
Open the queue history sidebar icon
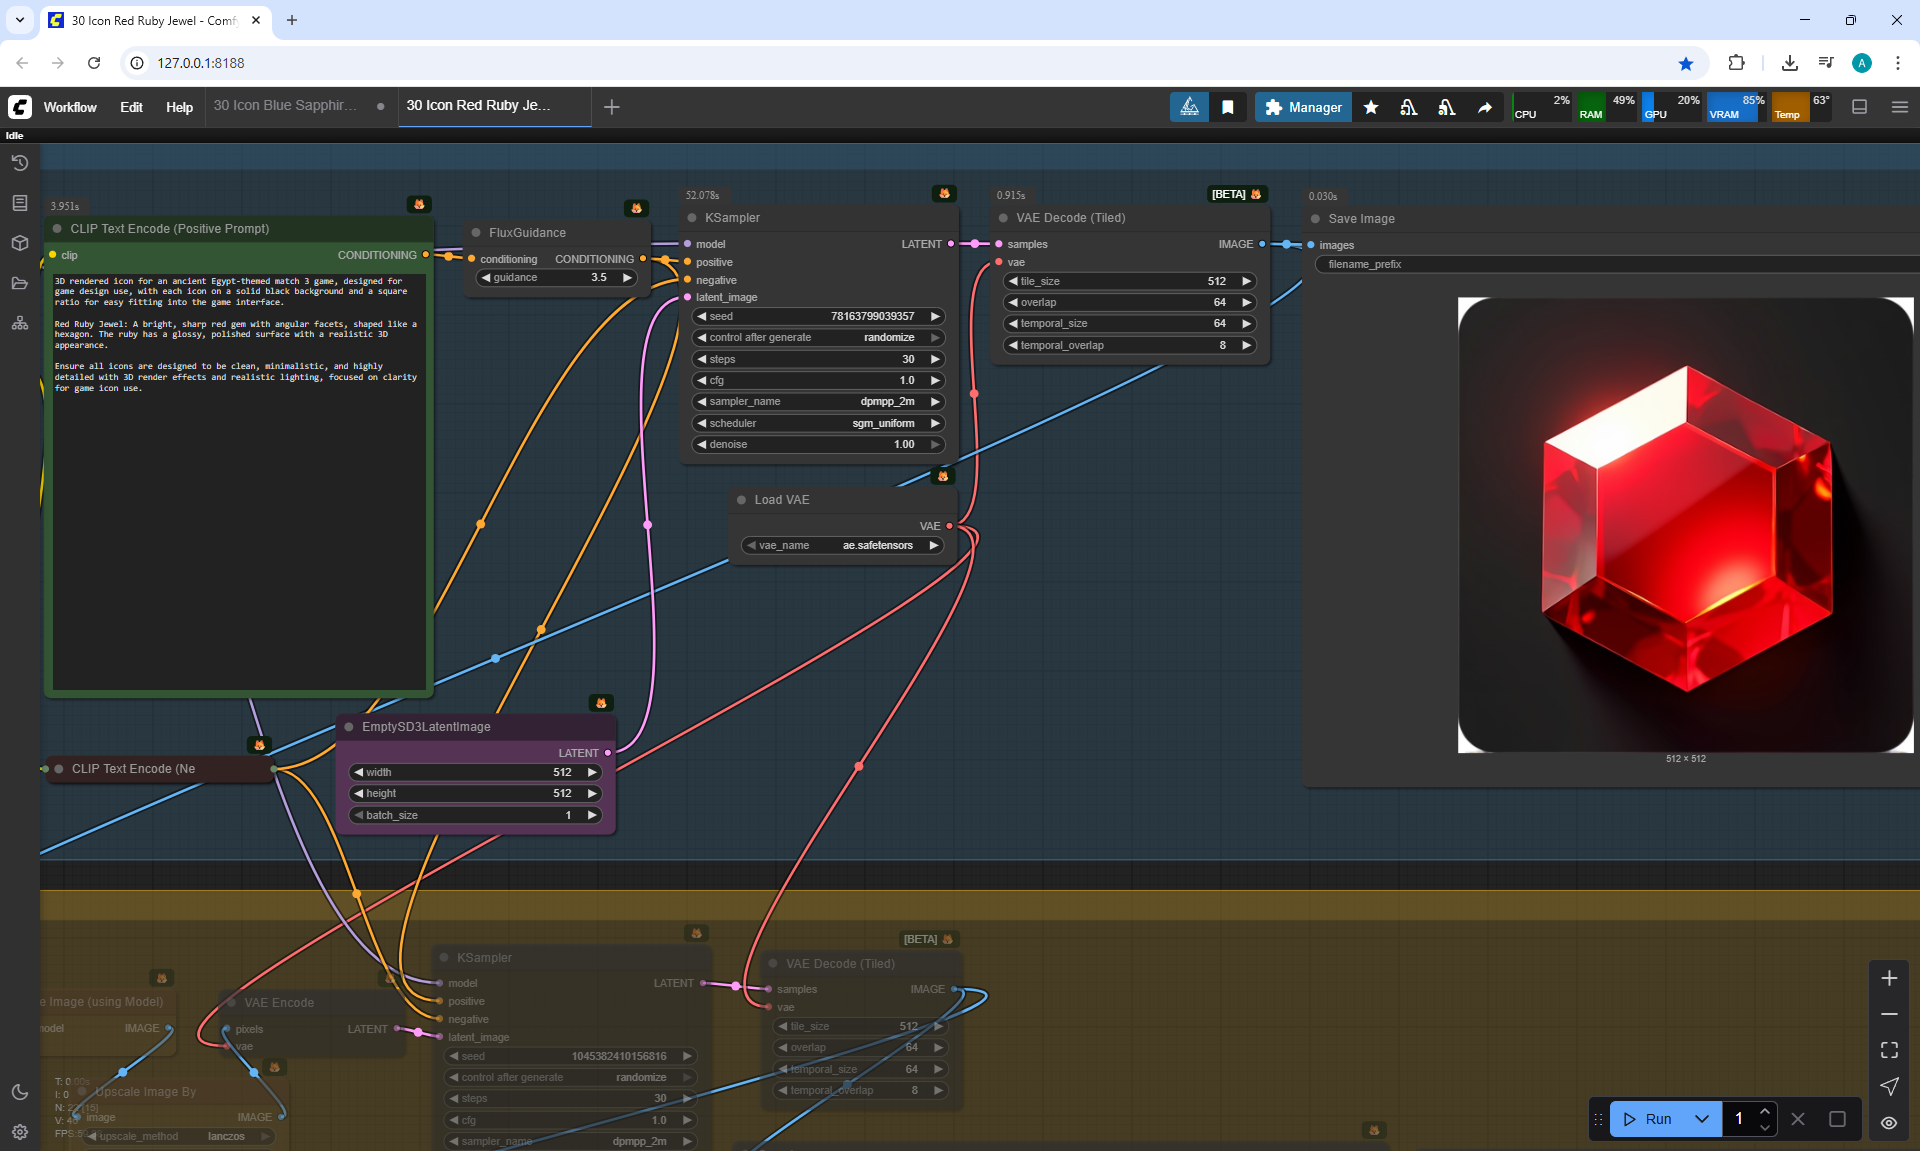pyautogui.click(x=19, y=163)
